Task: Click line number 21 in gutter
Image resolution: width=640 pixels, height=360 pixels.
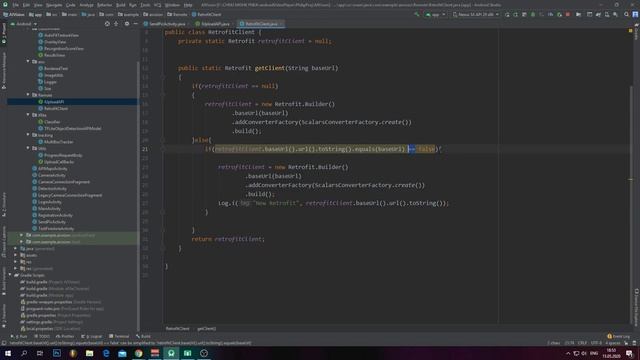Action: (x=145, y=149)
